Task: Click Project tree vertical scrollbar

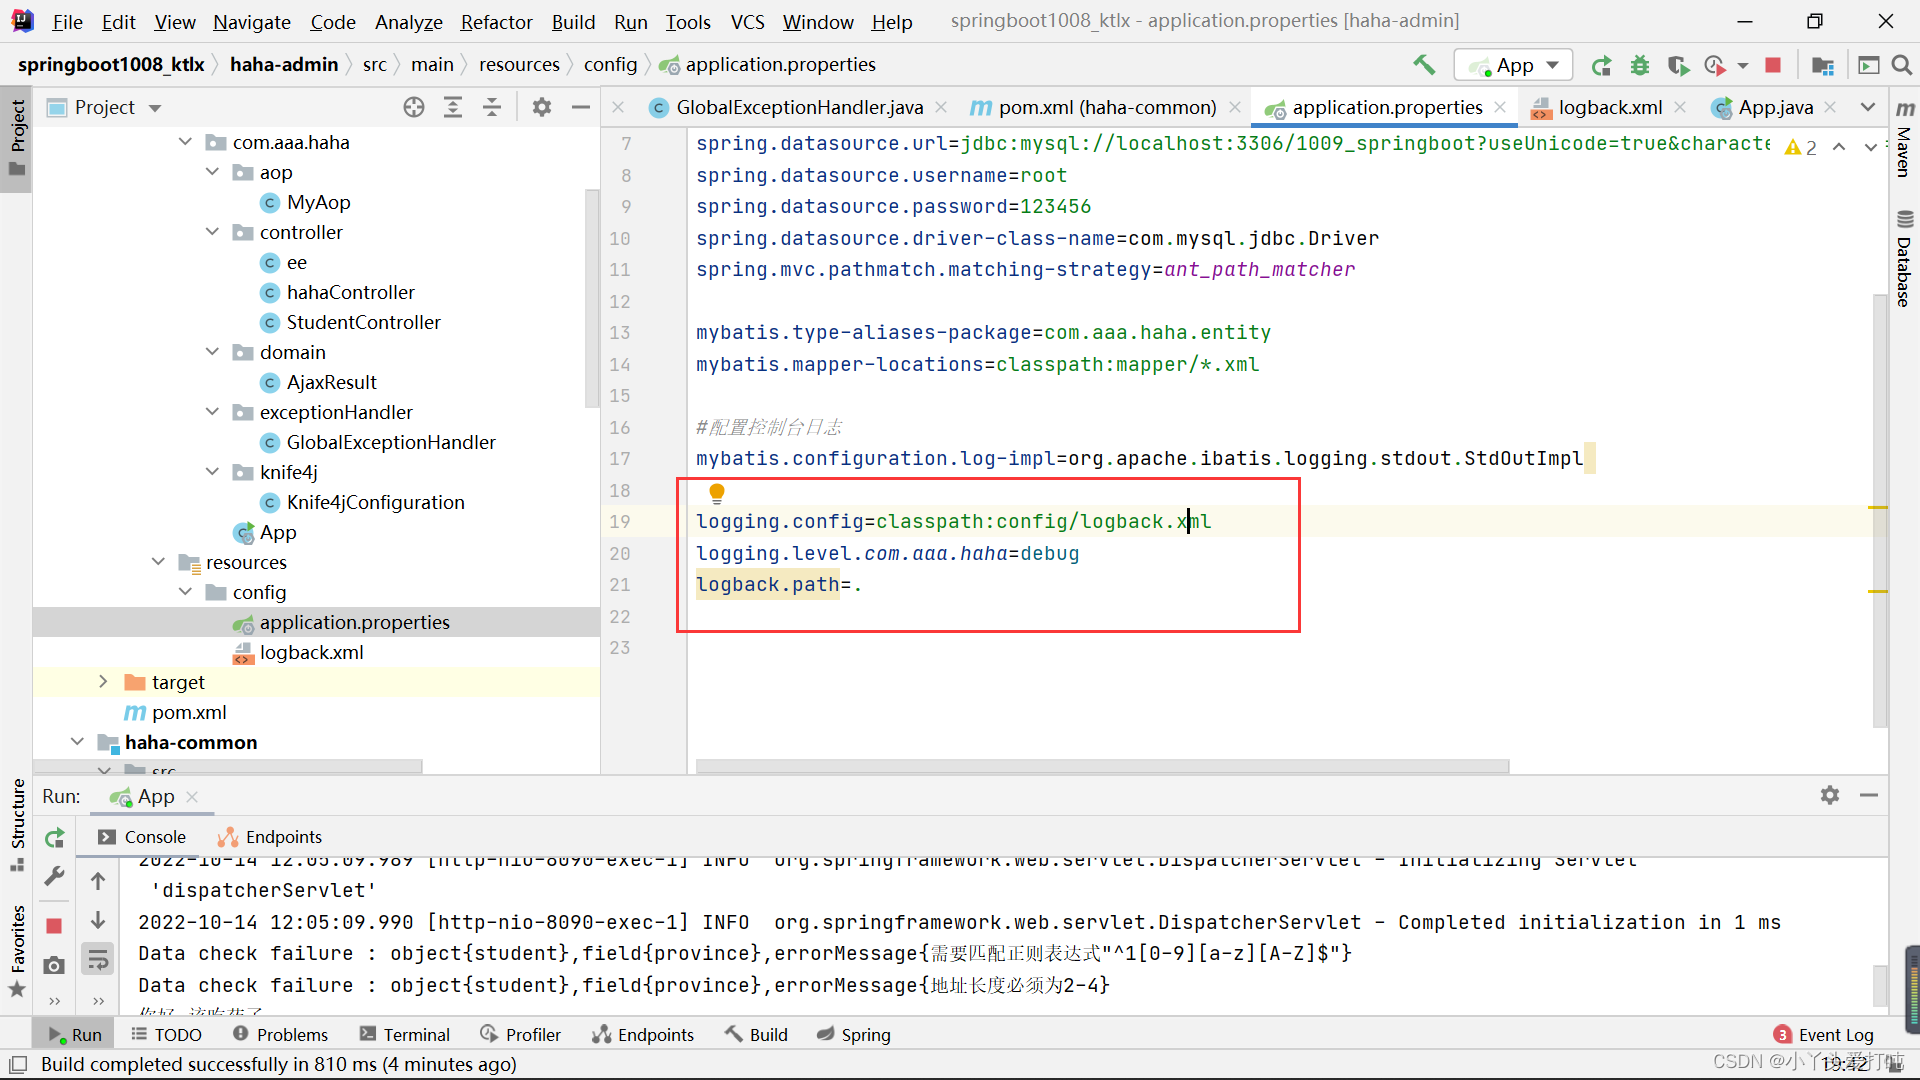Action: tap(591, 300)
